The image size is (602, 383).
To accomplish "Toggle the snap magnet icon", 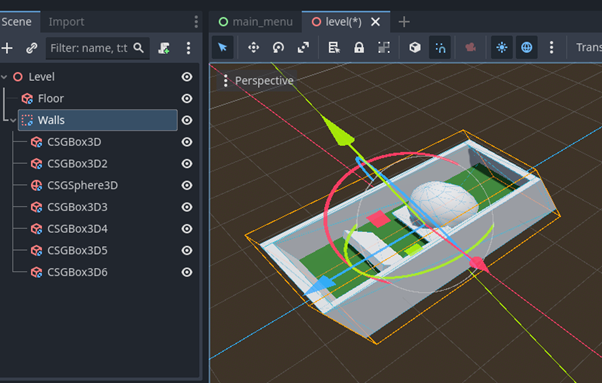I will 440,48.
